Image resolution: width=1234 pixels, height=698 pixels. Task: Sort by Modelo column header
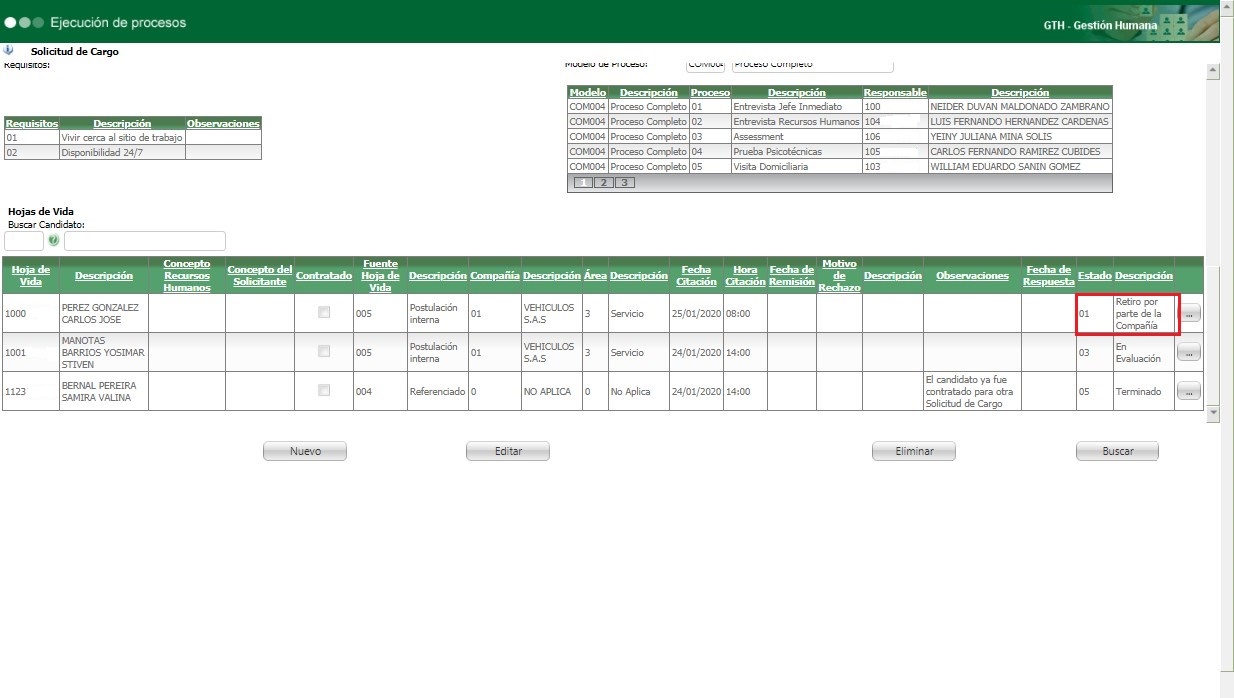[587, 92]
